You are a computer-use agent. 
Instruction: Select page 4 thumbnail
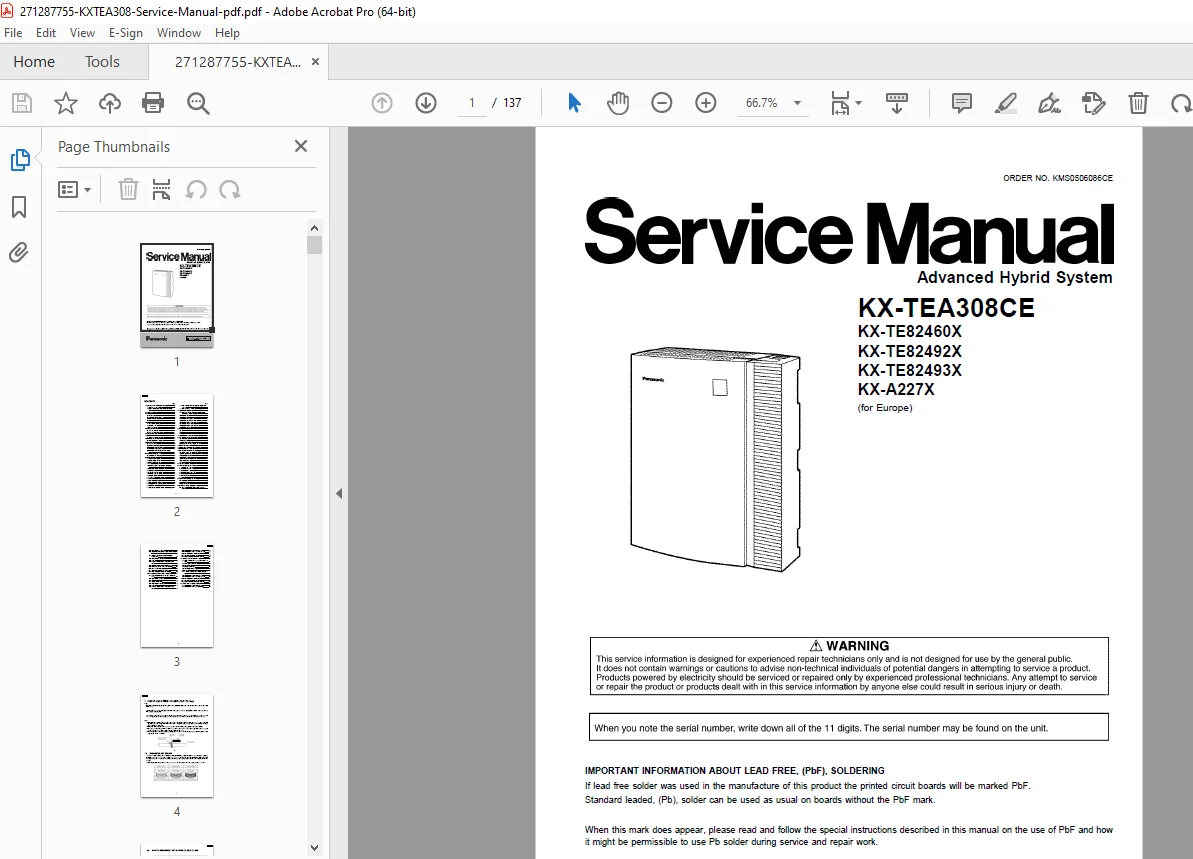[x=177, y=746]
